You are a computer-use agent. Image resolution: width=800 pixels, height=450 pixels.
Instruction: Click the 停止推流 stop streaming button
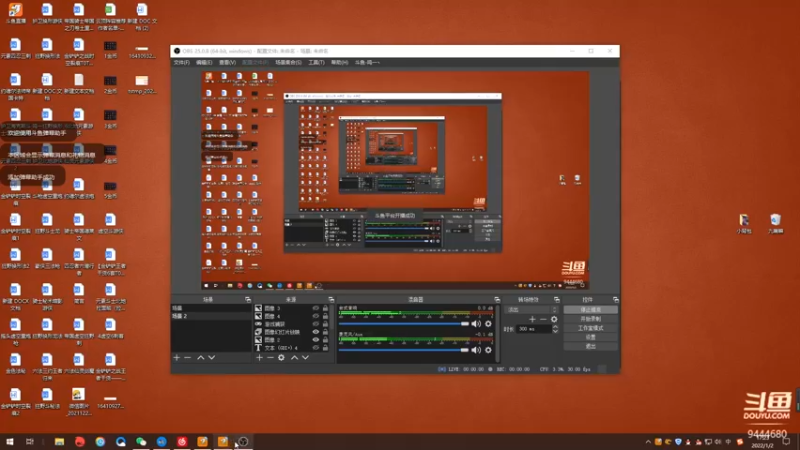tap(590, 310)
